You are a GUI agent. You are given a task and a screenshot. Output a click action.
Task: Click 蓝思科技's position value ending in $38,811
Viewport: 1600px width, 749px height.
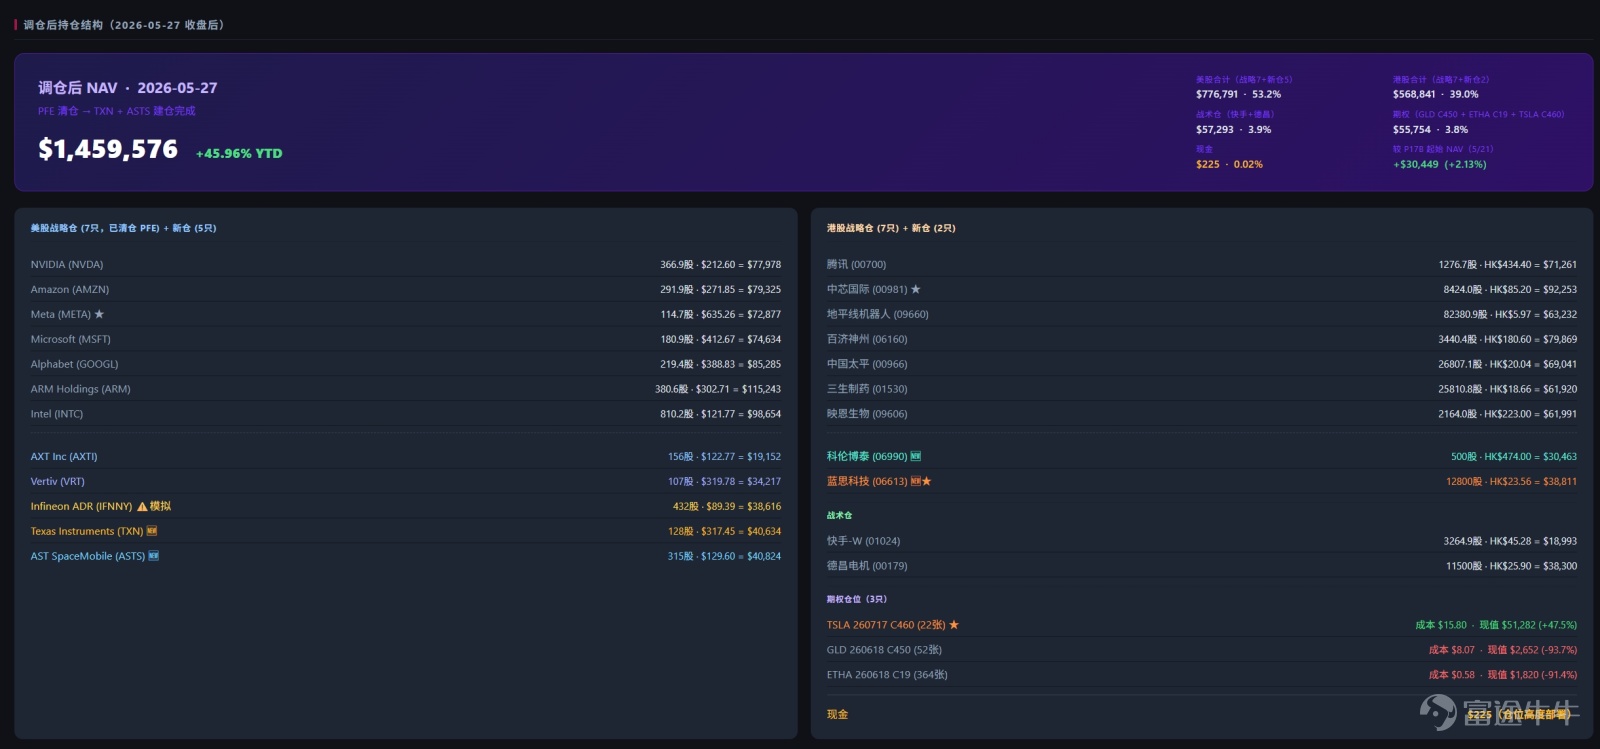[1511, 481]
